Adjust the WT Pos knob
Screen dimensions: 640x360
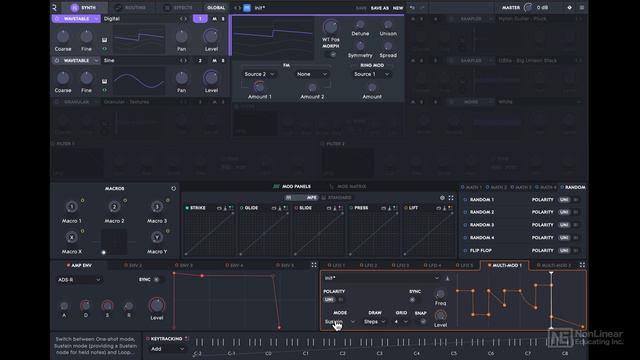330,27
